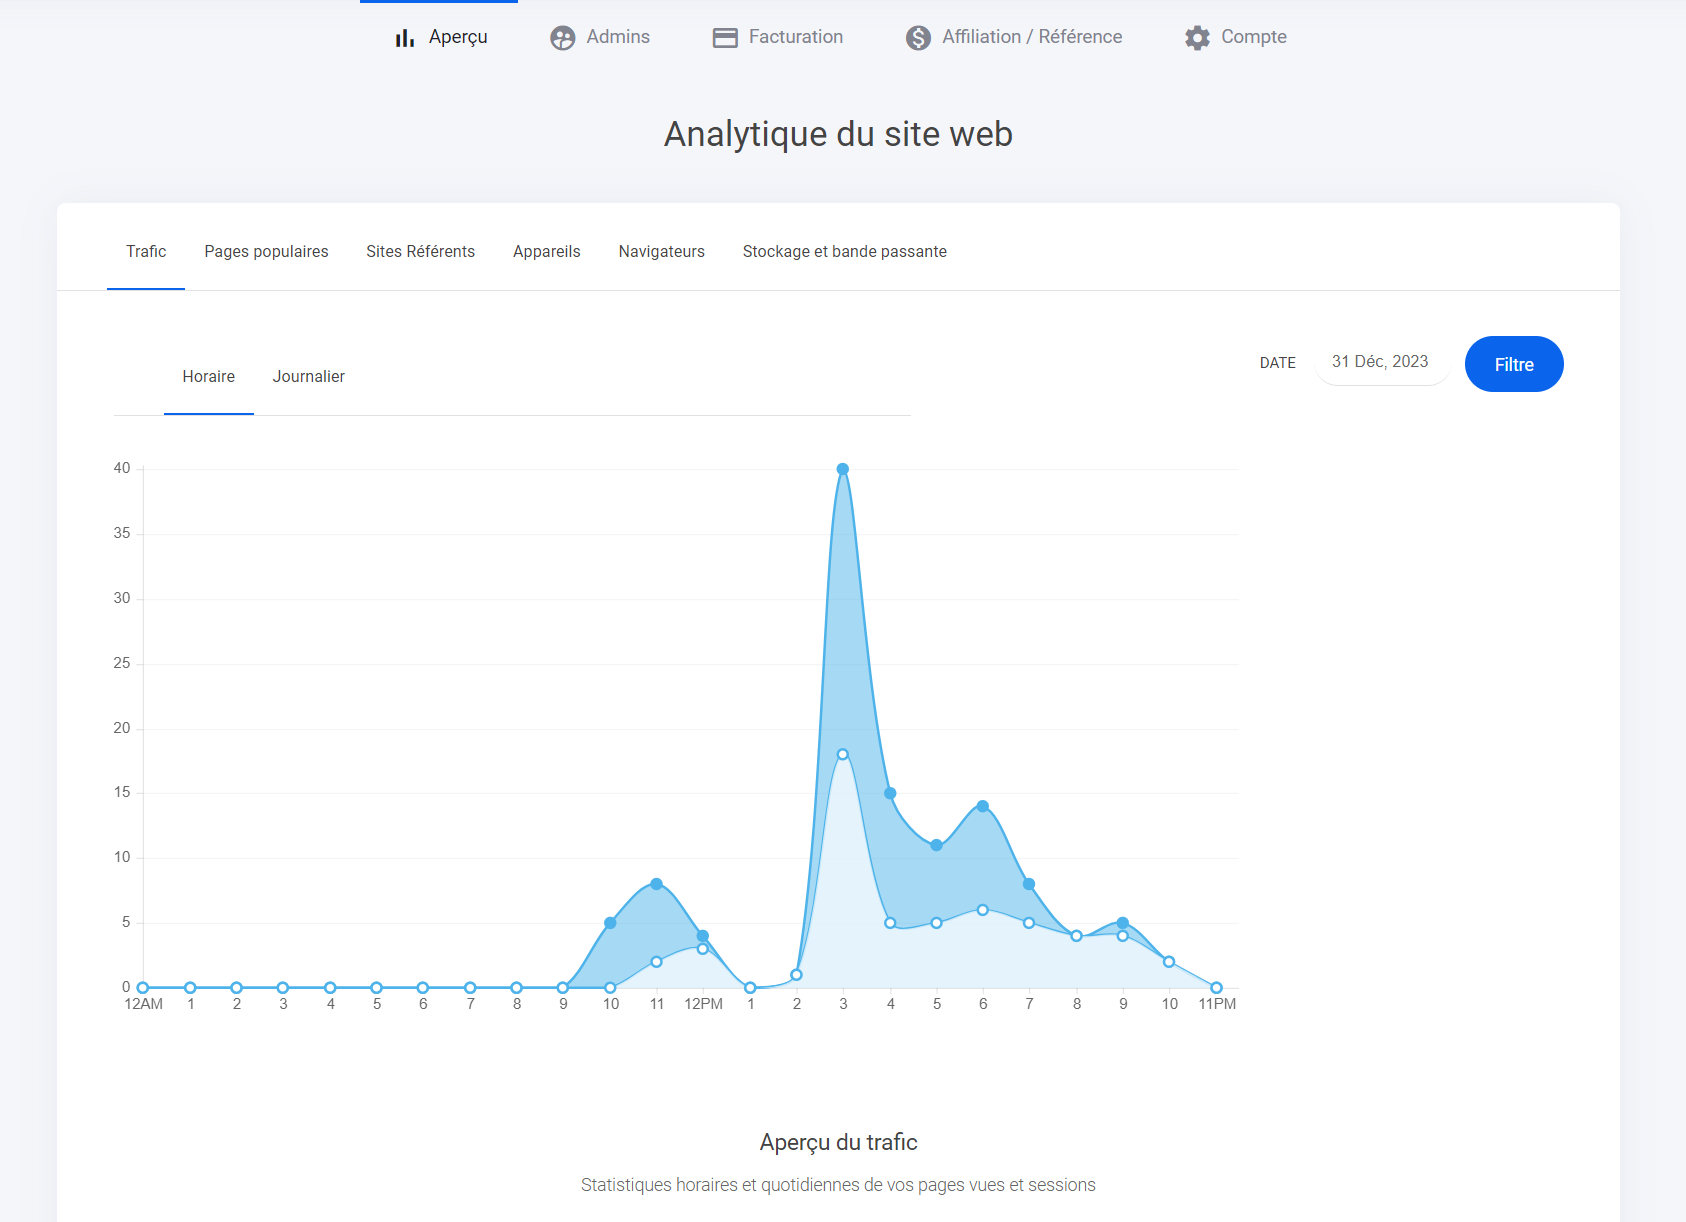Click the Affiliation / Référence menu label
Image resolution: width=1686 pixels, height=1222 pixels.
1032,37
